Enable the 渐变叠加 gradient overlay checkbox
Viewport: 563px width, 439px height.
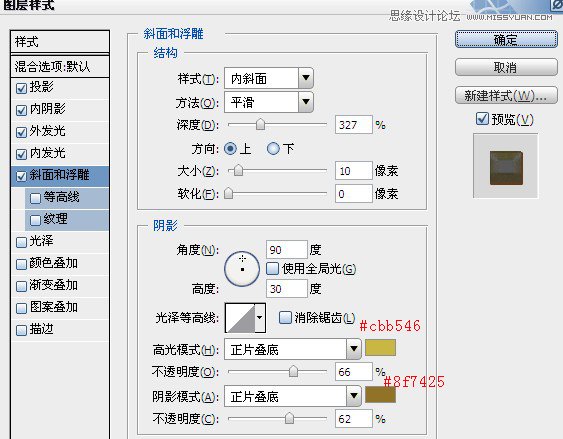(22, 286)
